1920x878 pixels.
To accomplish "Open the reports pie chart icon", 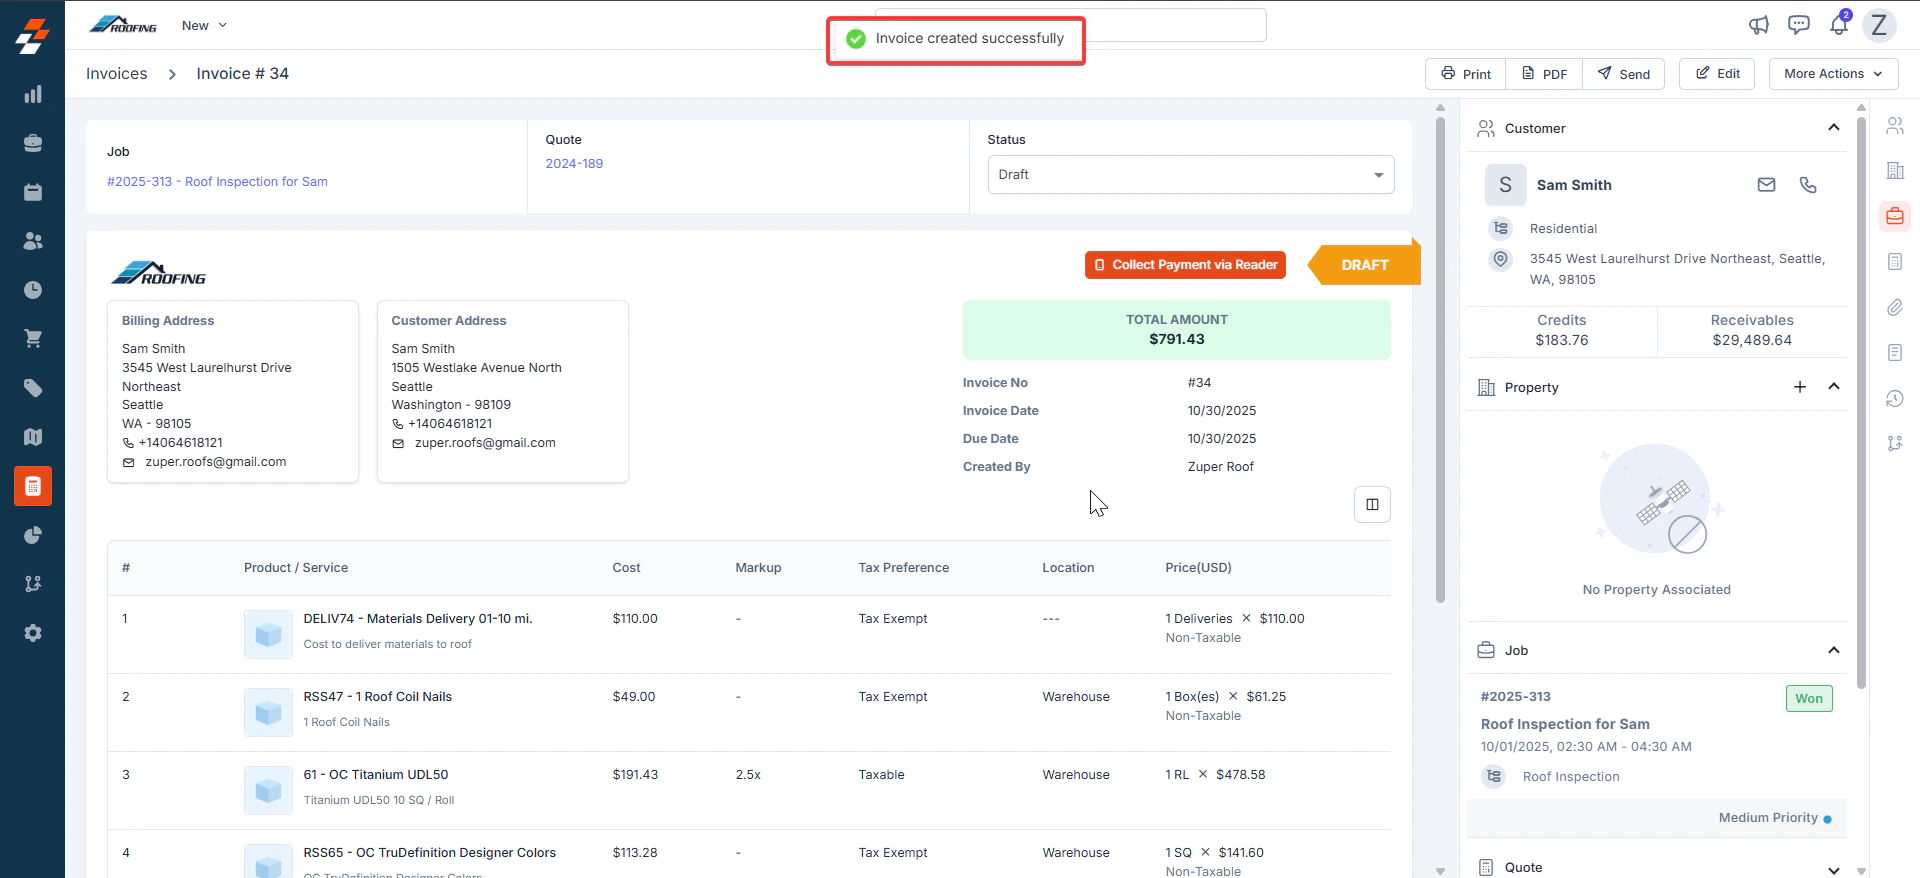I will [x=33, y=535].
